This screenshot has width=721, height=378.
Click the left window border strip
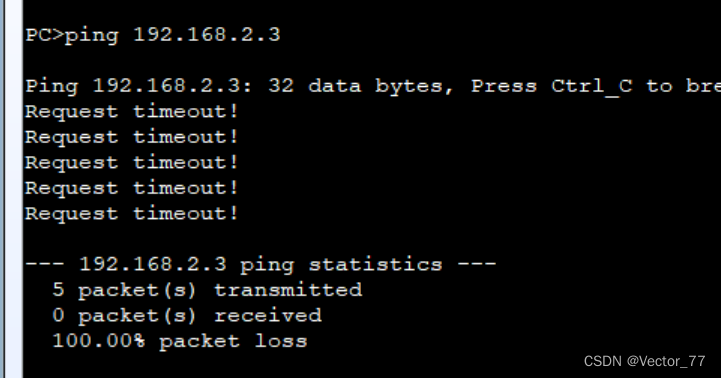pyautogui.click(x=12, y=189)
